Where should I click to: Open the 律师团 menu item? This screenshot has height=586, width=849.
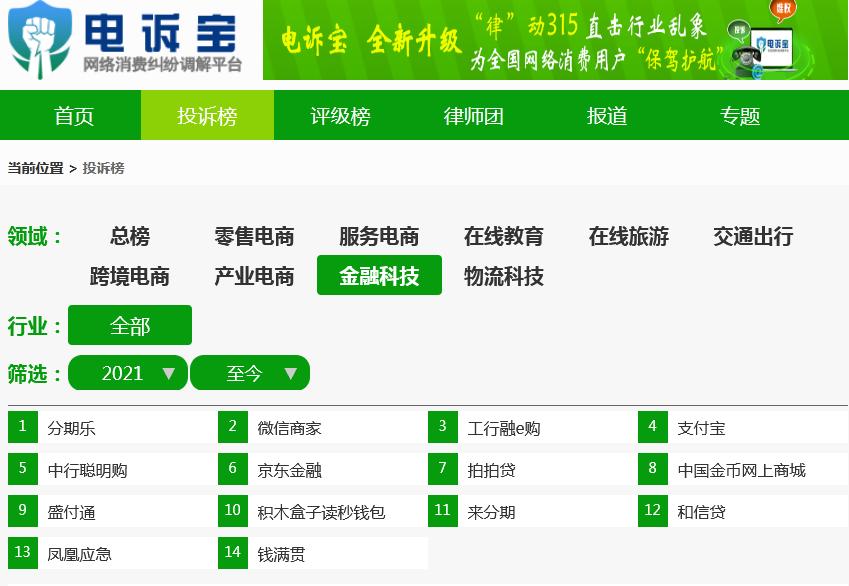(471, 115)
